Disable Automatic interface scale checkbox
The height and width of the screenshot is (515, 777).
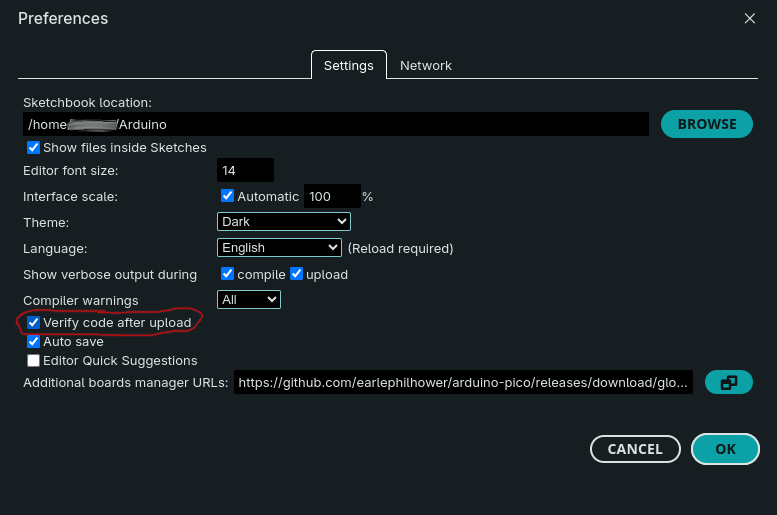pos(228,196)
